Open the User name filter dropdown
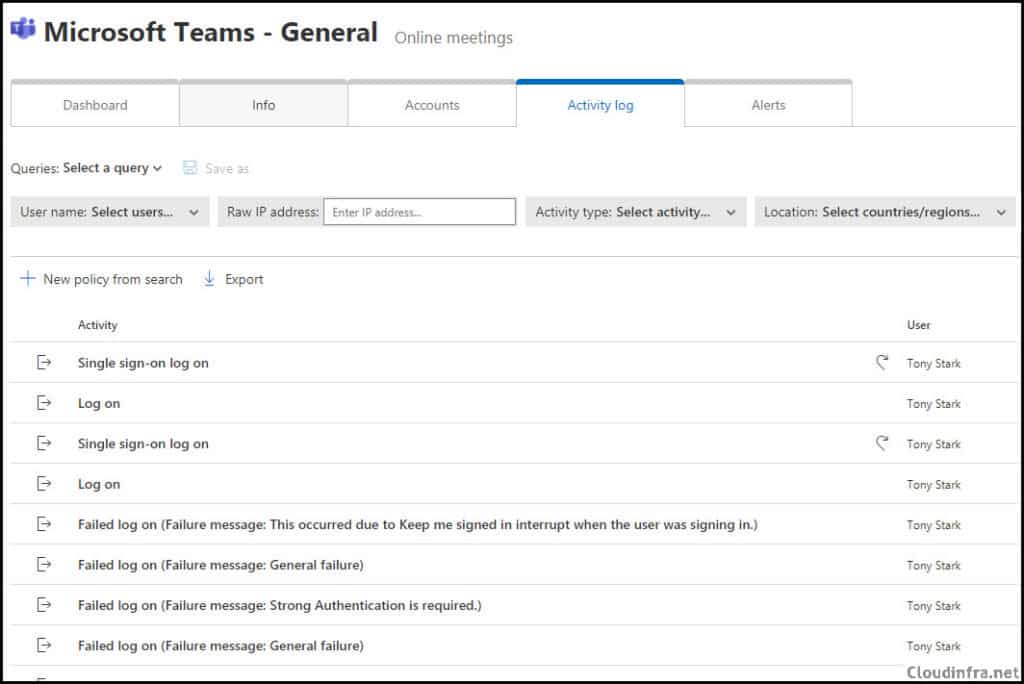Viewport: 1024px width, 684px height. pos(110,212)
